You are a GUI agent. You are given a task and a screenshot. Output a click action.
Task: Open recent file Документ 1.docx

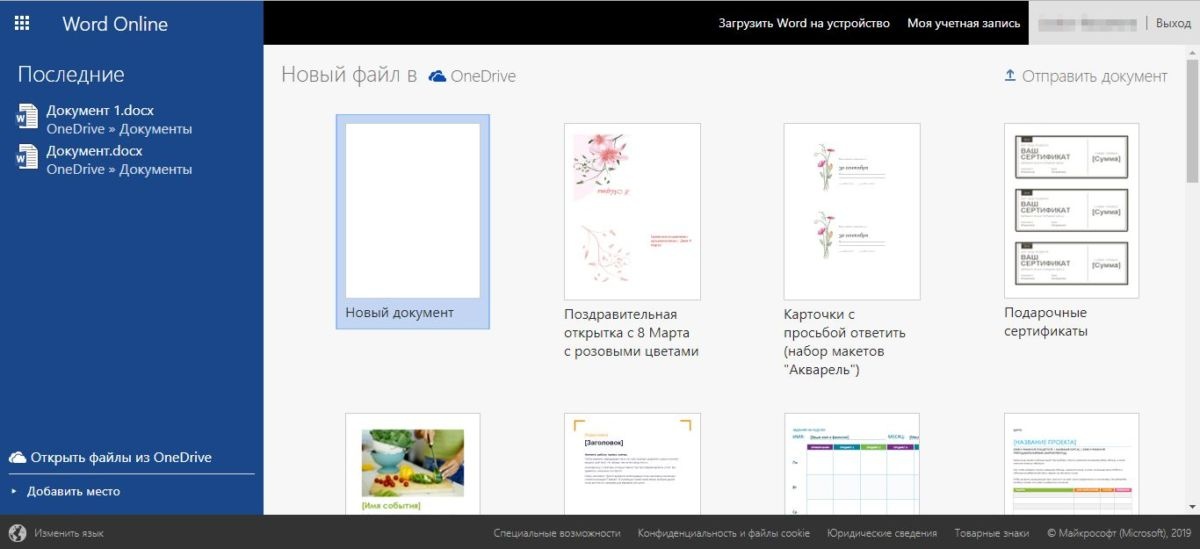coord(100,111)
